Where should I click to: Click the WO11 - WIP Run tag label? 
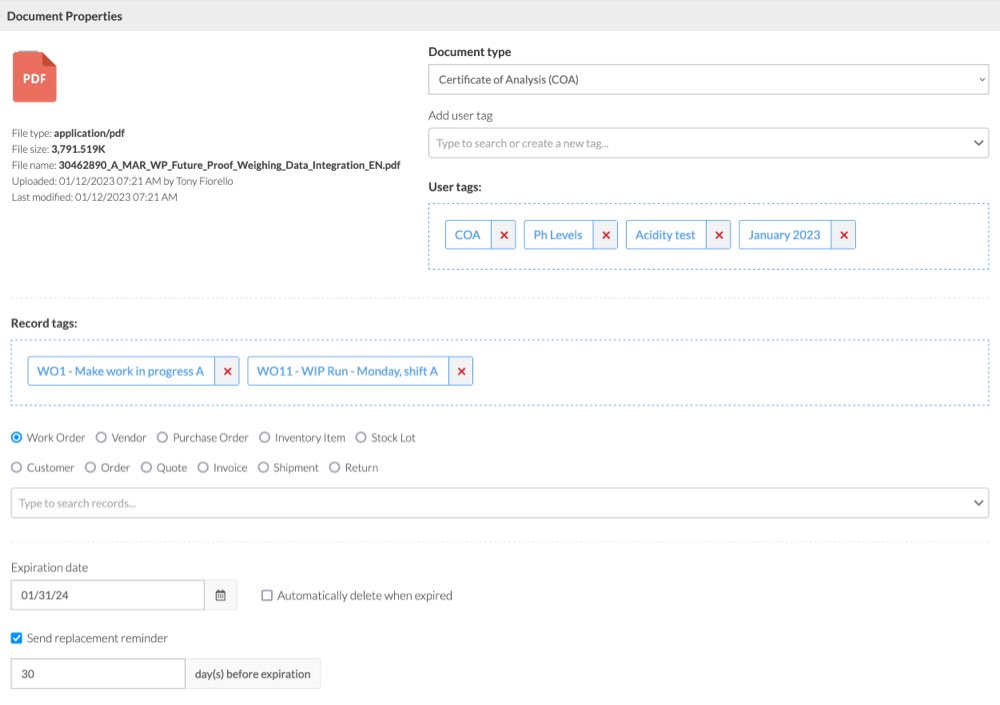coord(347,371)
